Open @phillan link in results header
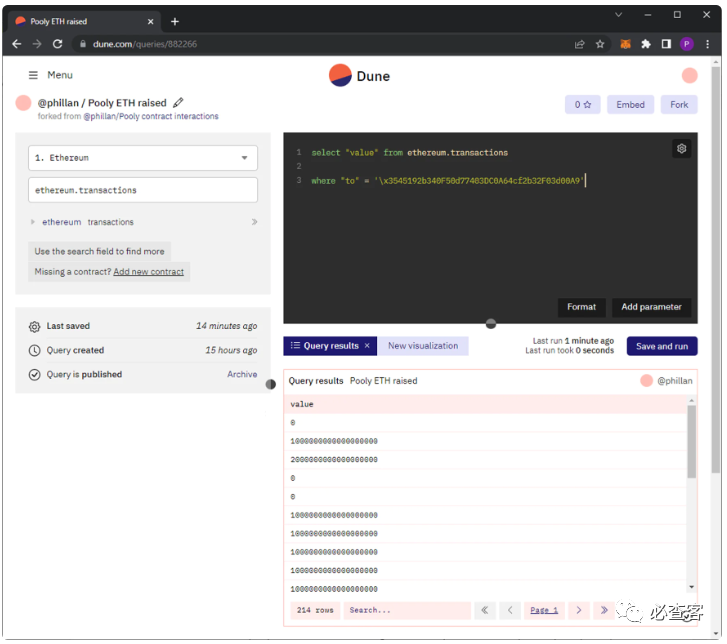 pyautogui.click(x=675, y=381)
